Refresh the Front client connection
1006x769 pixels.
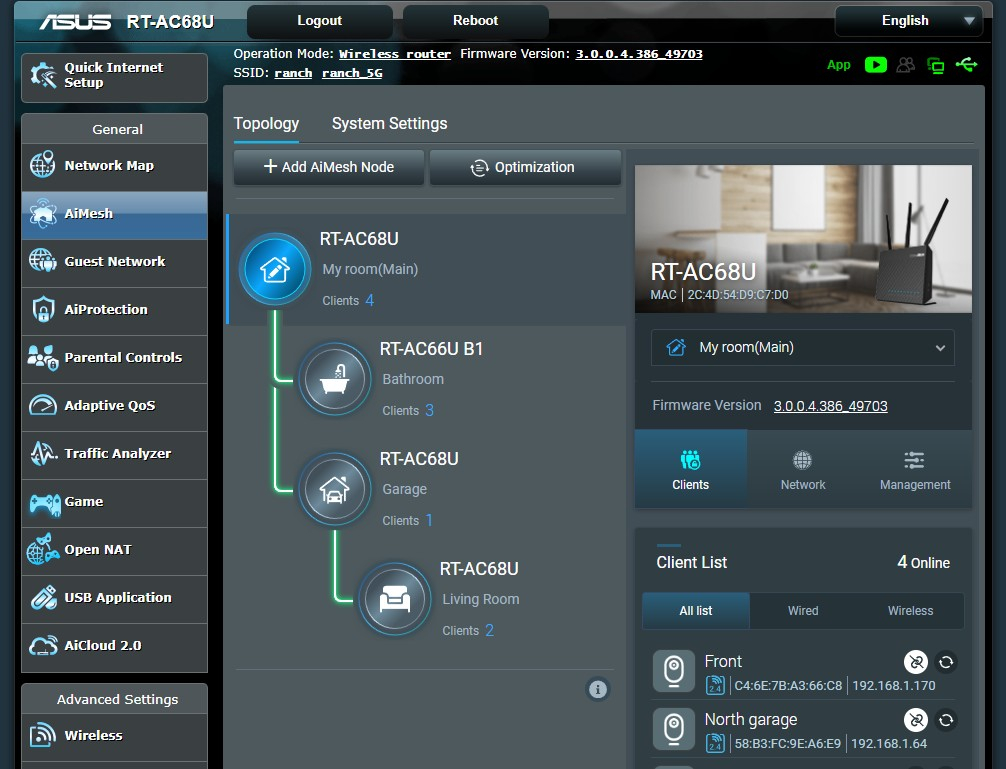[946, 662]
